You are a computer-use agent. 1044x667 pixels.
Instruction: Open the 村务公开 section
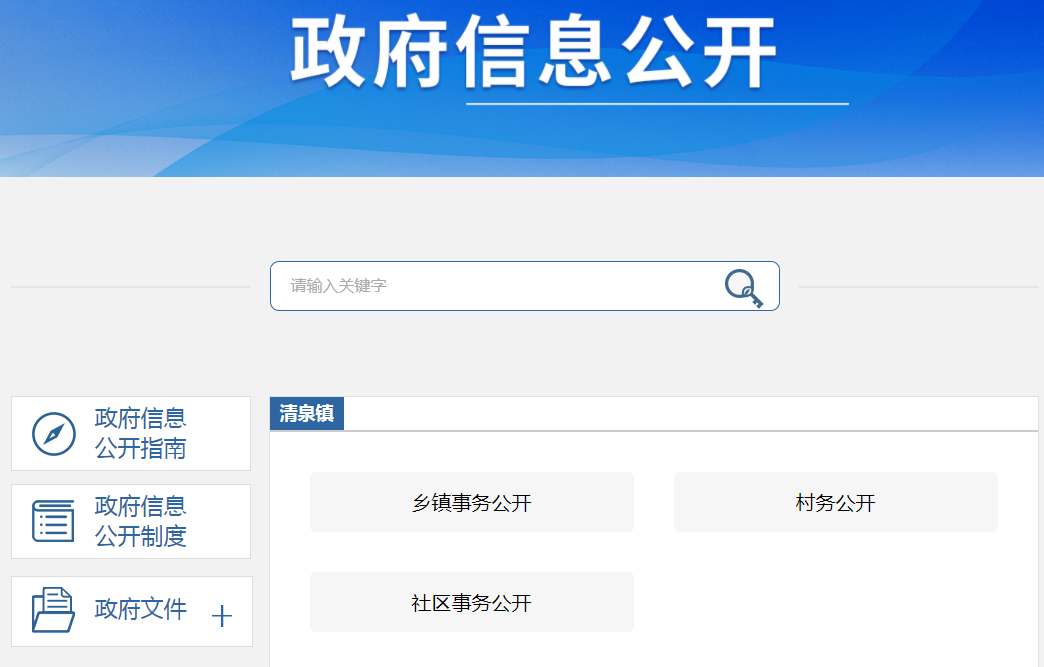[x=836, y=503]
